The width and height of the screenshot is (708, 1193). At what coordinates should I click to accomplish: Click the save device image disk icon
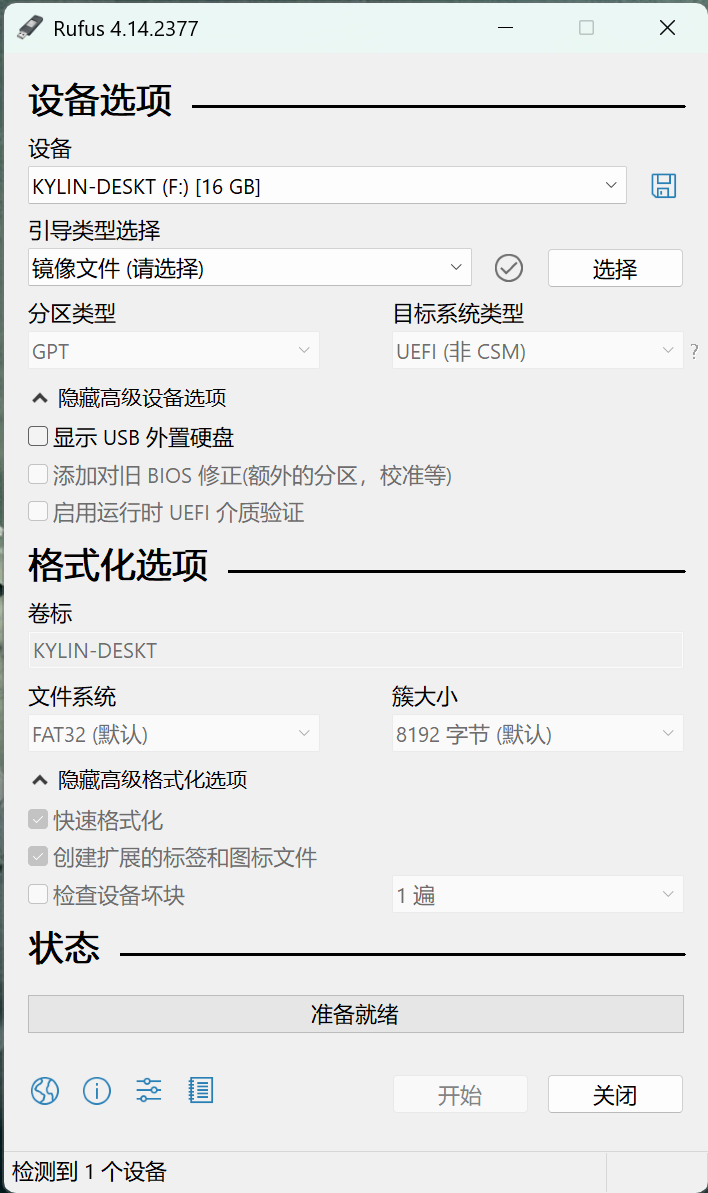(x=663, y=186)
